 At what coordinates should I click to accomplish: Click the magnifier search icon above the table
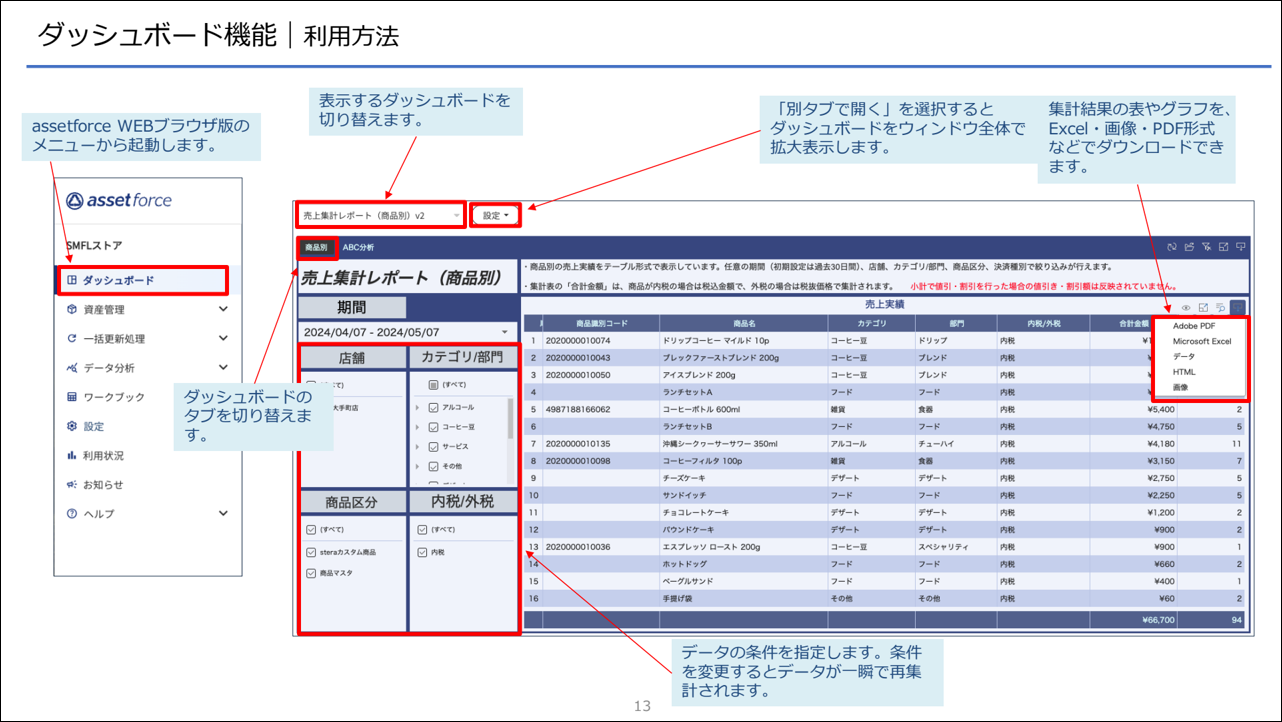coord(1221,308)
